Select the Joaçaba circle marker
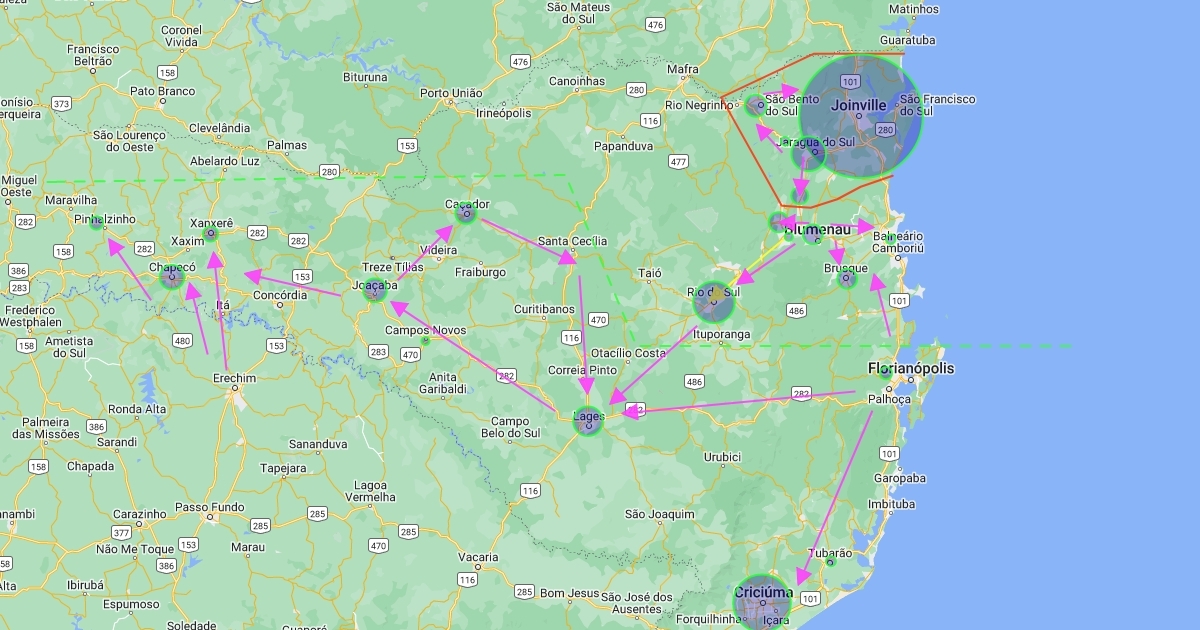This screenshot has width=1200, height=630. [374, 291]
